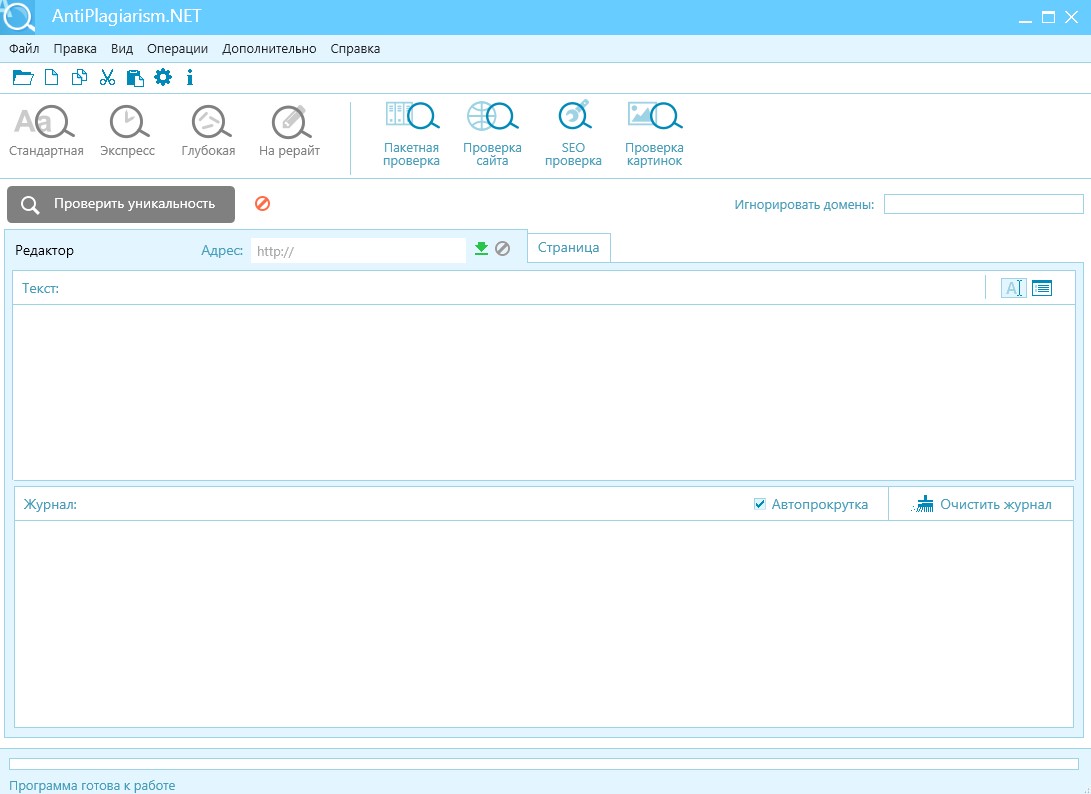Screen dimensions: 1091x794
Task: Click the bottom progress bar
Action: tap(544, 764)
